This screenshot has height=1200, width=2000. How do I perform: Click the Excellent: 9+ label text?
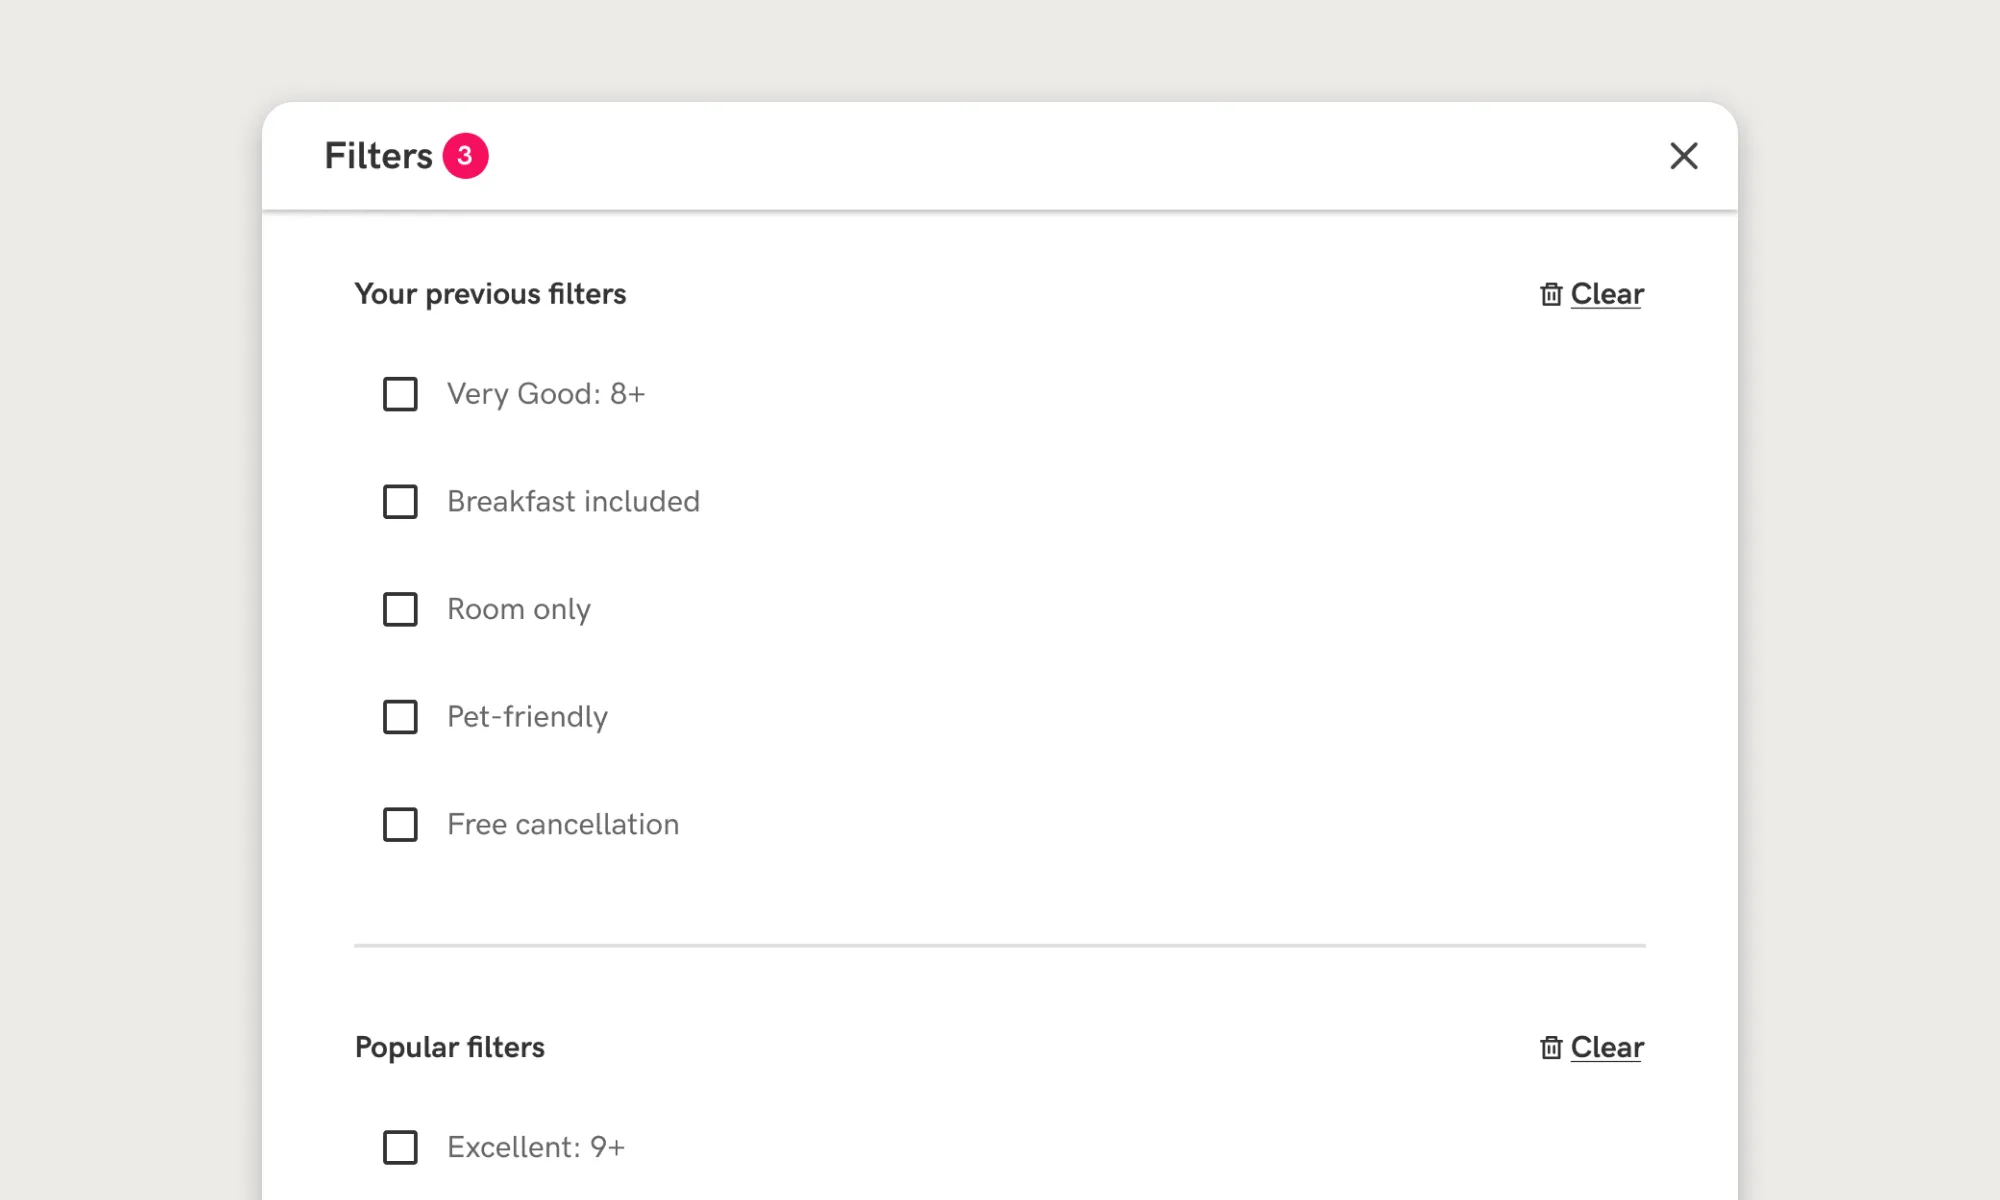(x=536, y=1147)
